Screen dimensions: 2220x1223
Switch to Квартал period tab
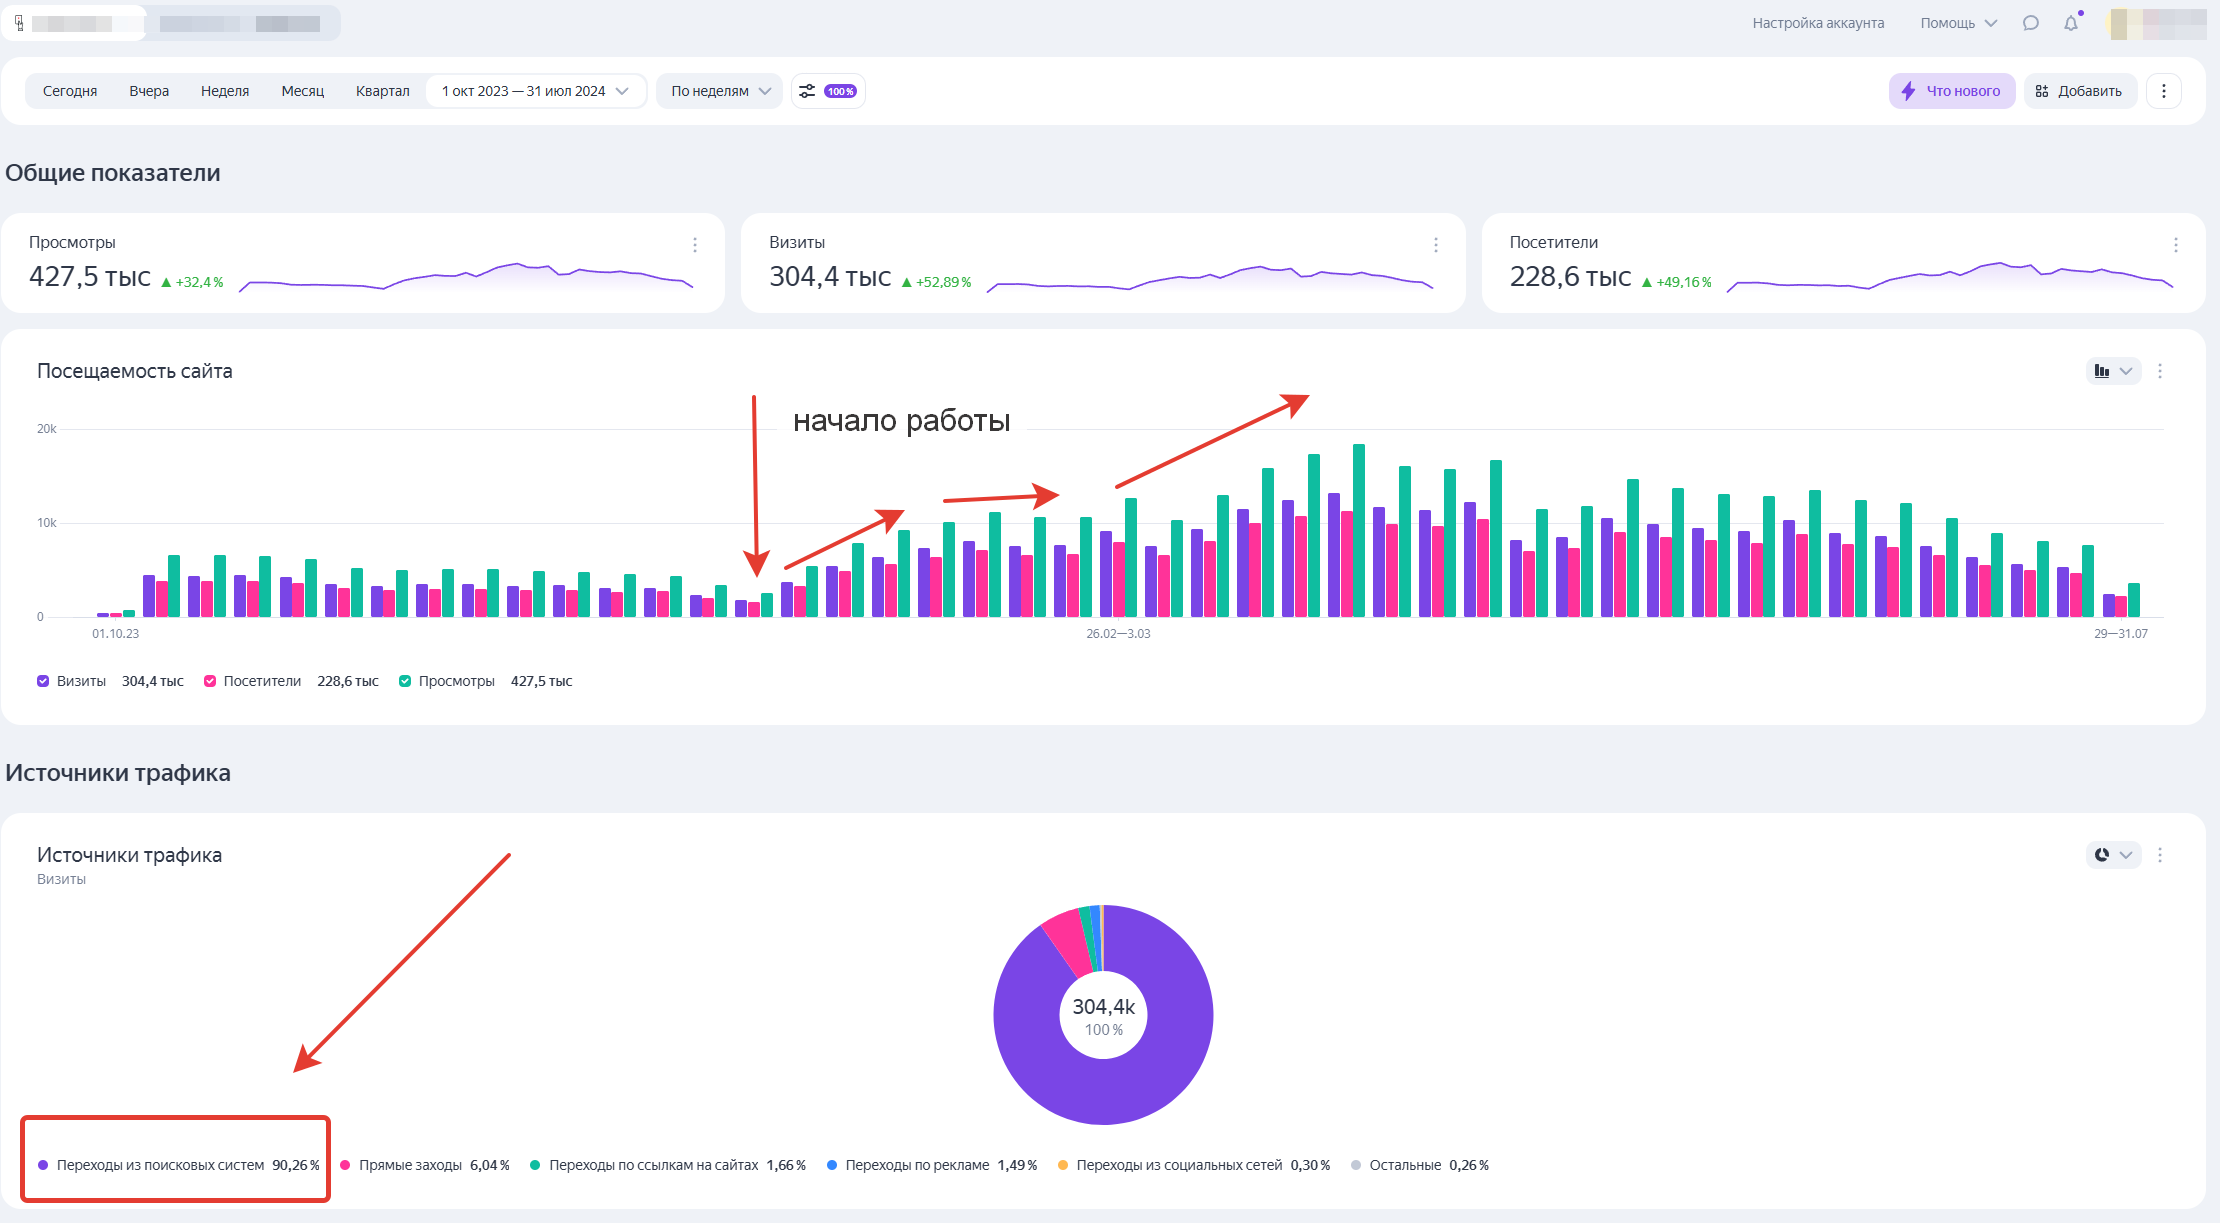click(382, 91)
